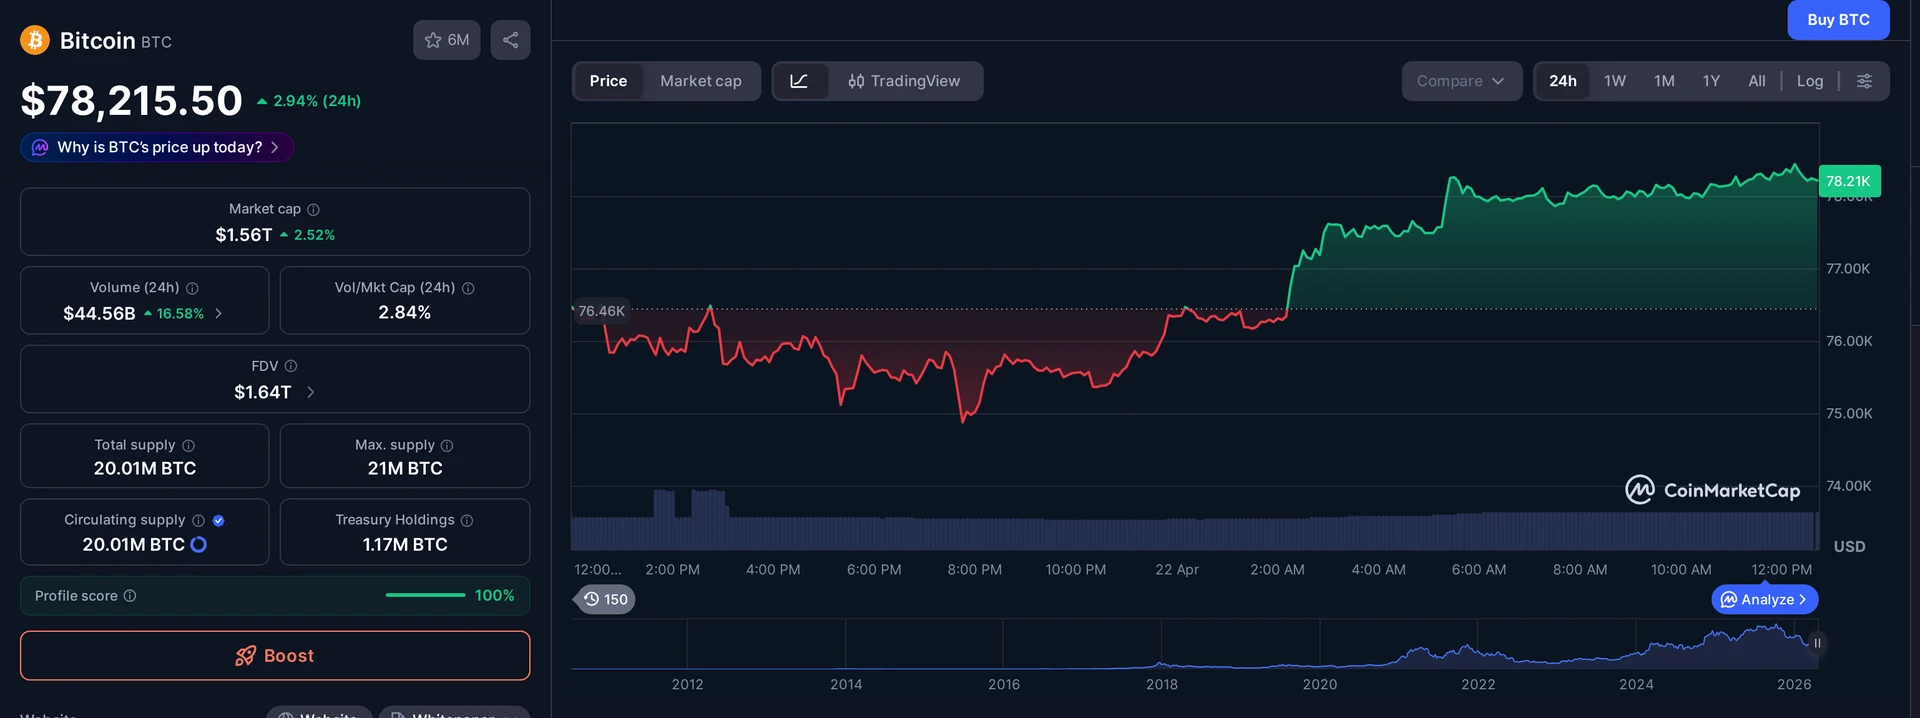Click the 2.84% Vol/Mkt Cap value

tap(404, 313)
